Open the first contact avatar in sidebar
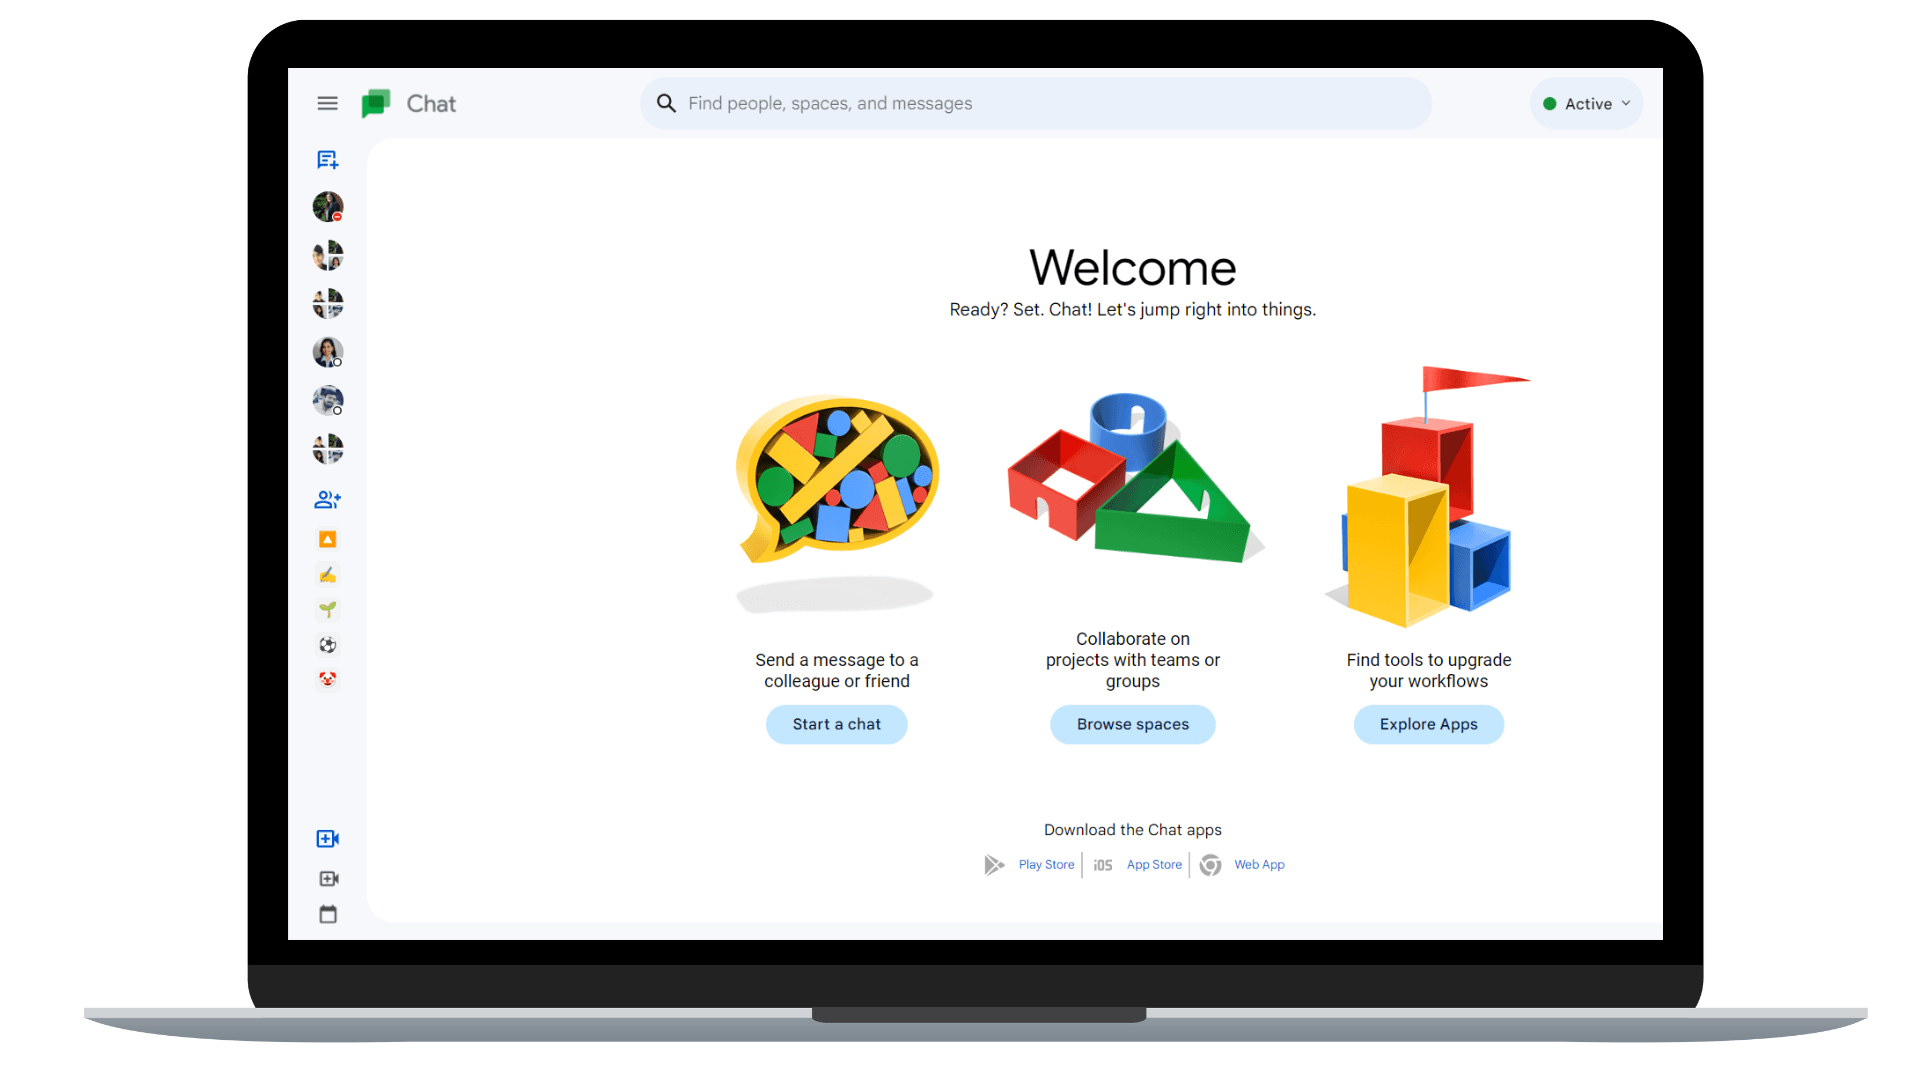 point(327,207)
